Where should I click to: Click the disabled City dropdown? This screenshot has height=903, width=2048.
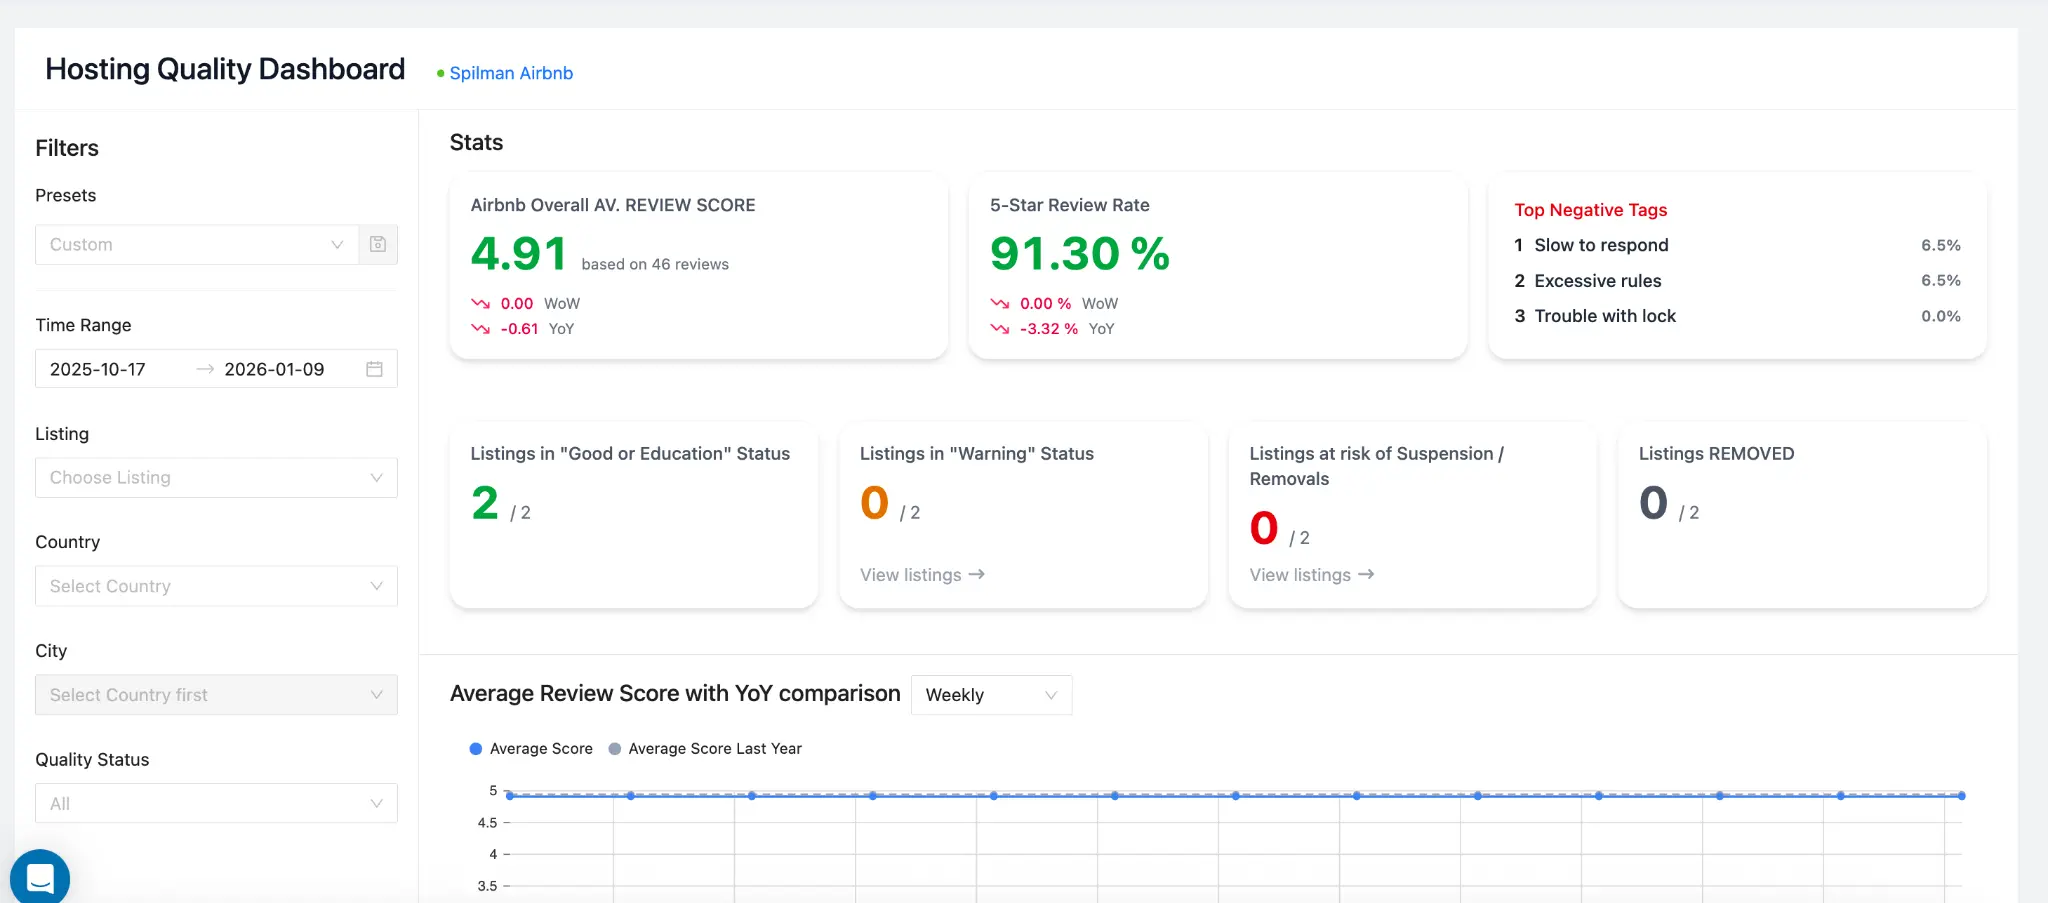216,695
